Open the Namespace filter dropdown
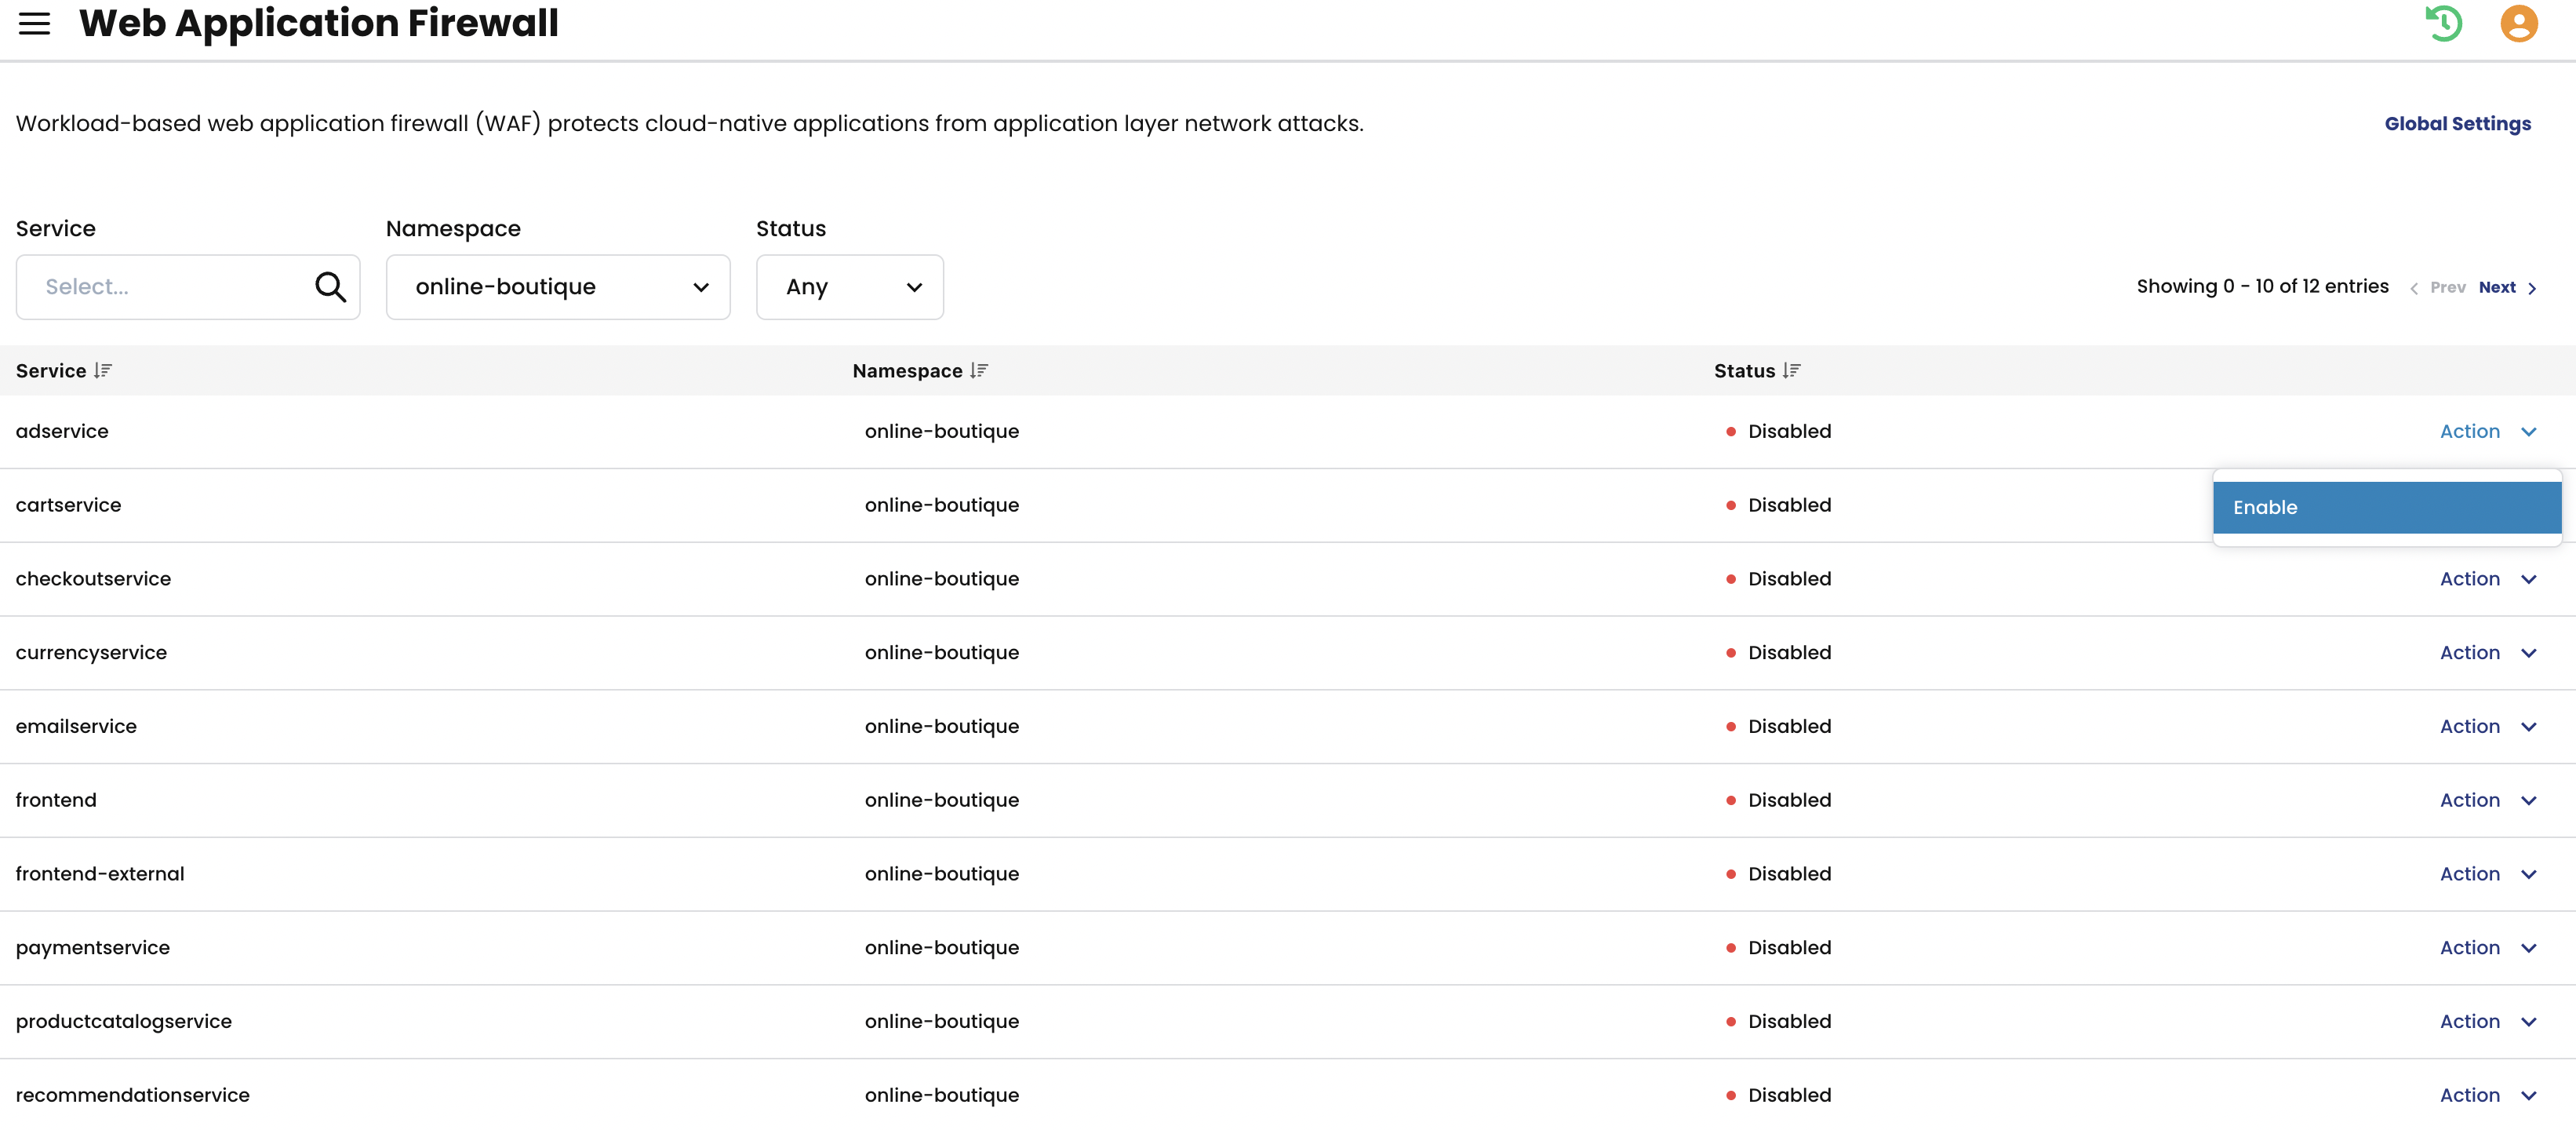The width and height of the screenshot is (2576, 1130). 558,287
